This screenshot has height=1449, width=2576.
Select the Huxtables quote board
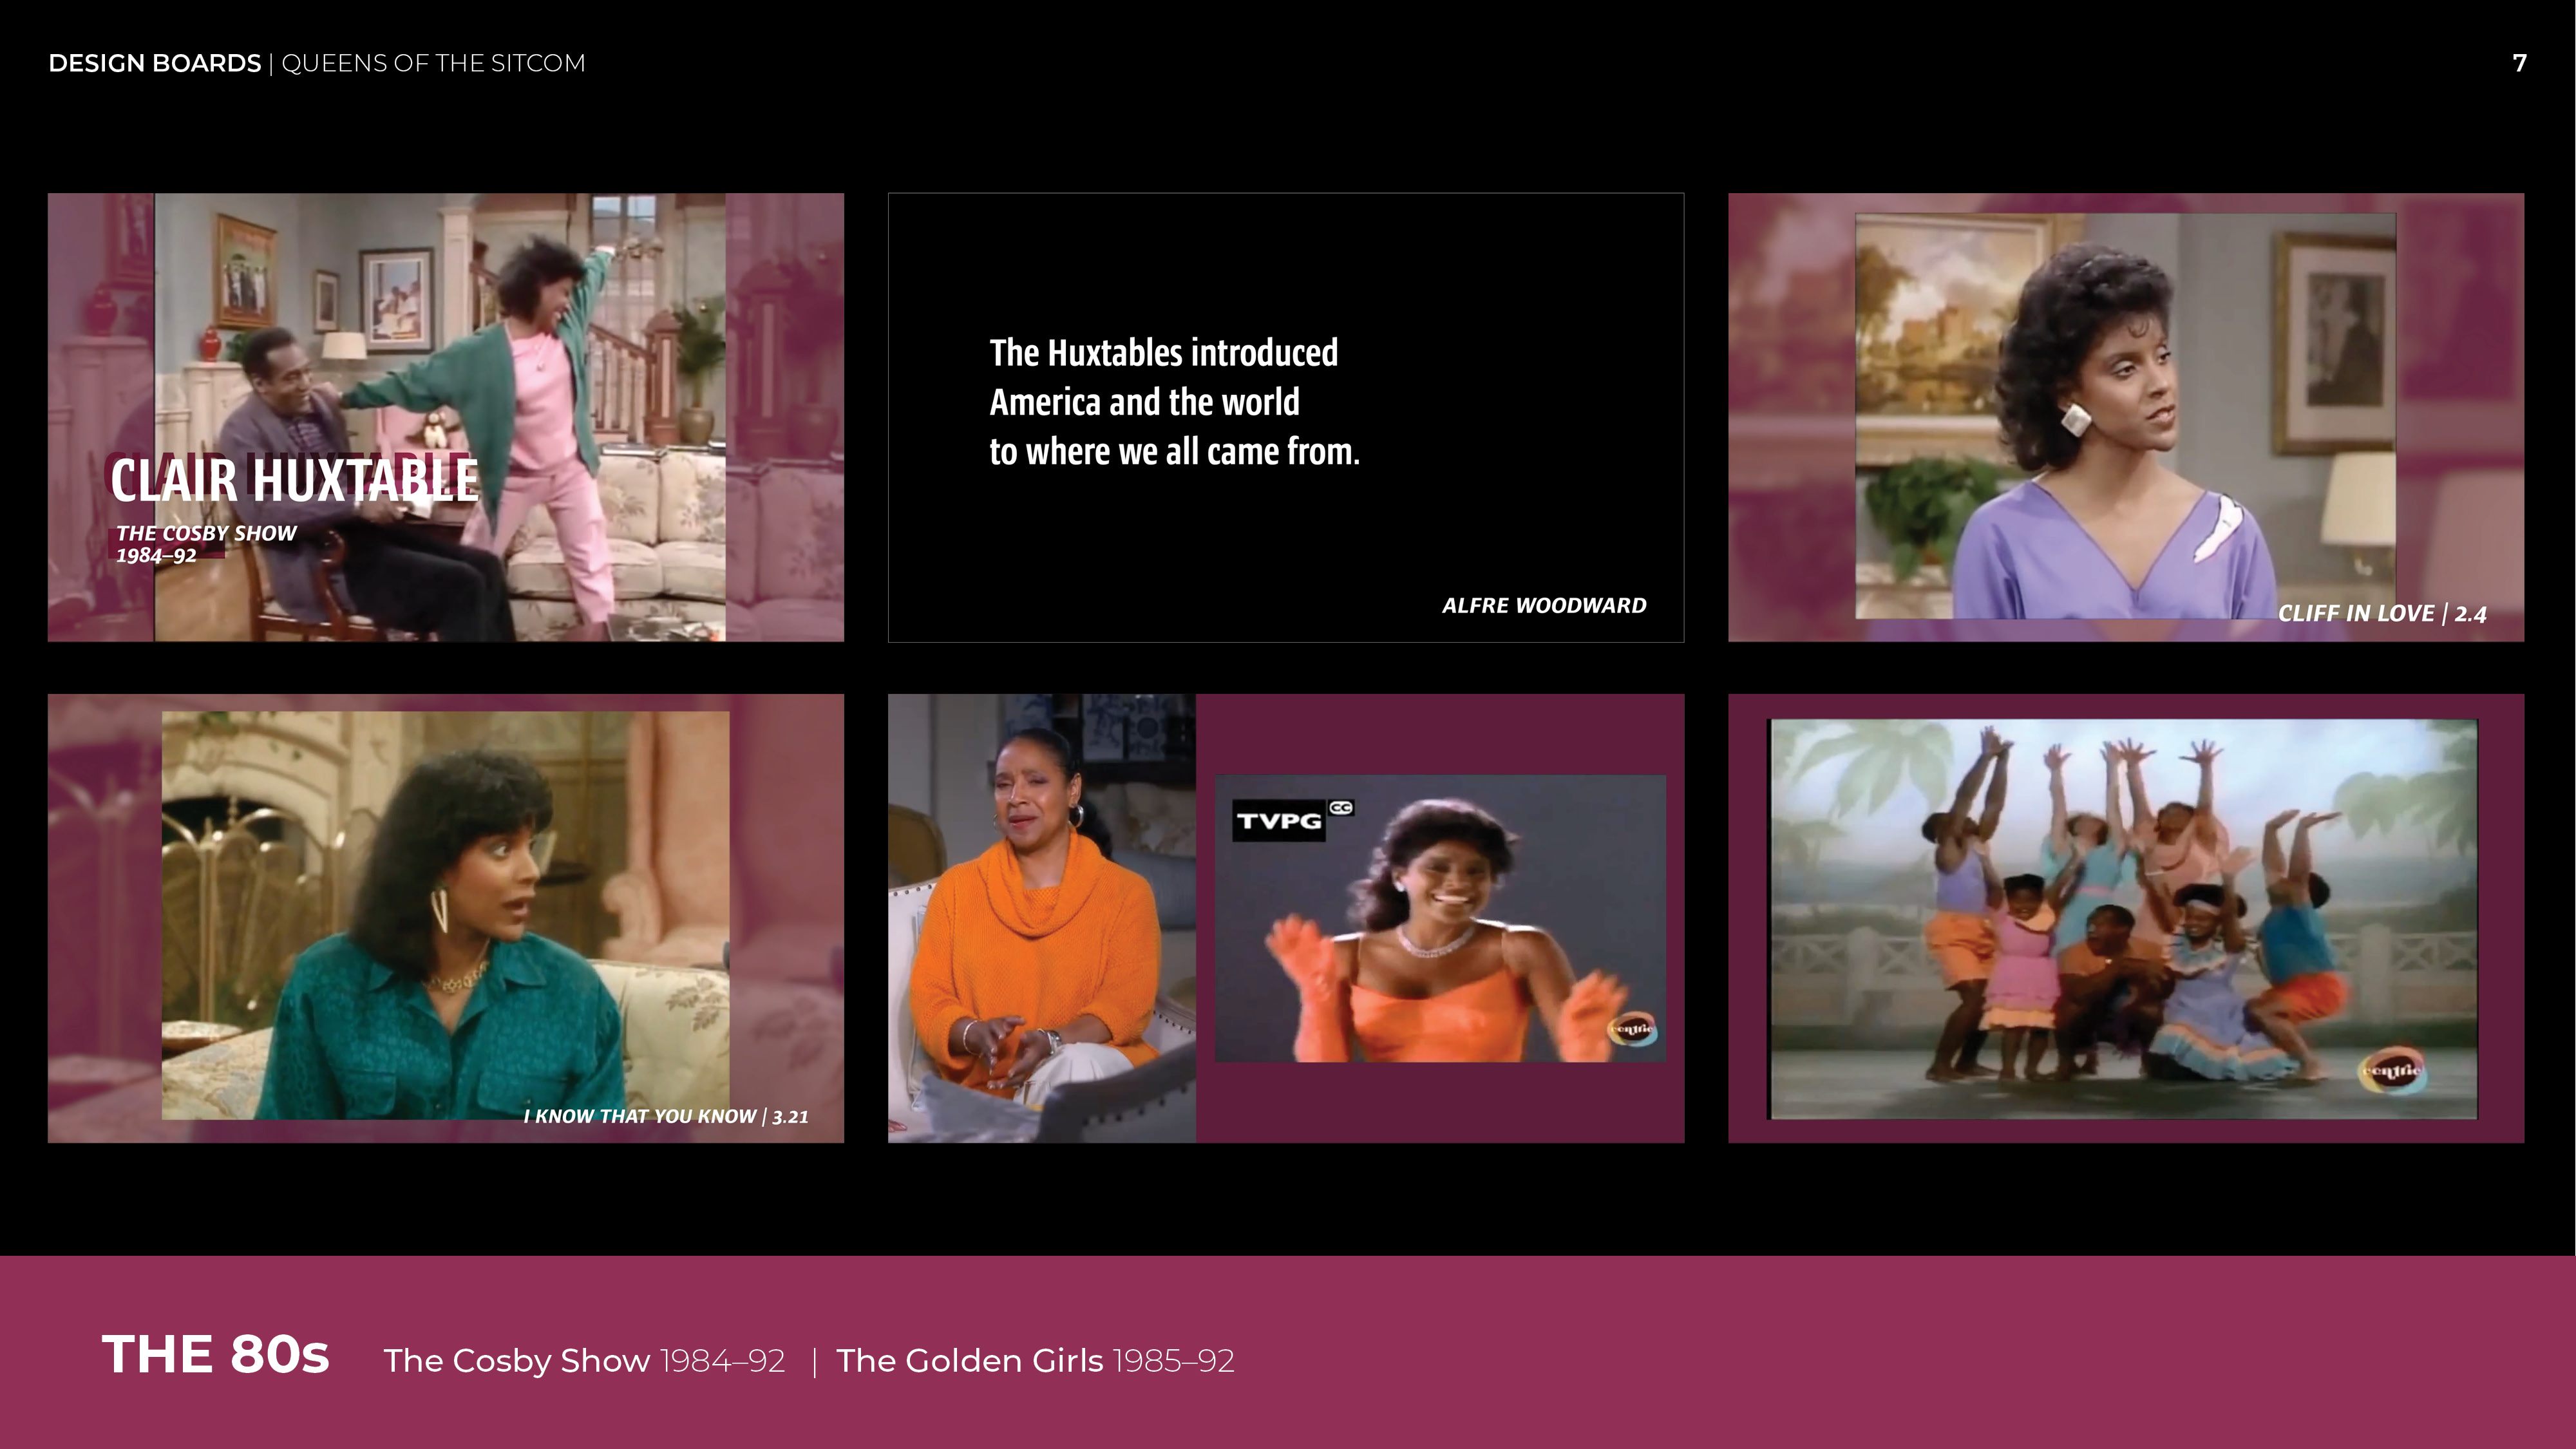click(x=1286, y=417)
